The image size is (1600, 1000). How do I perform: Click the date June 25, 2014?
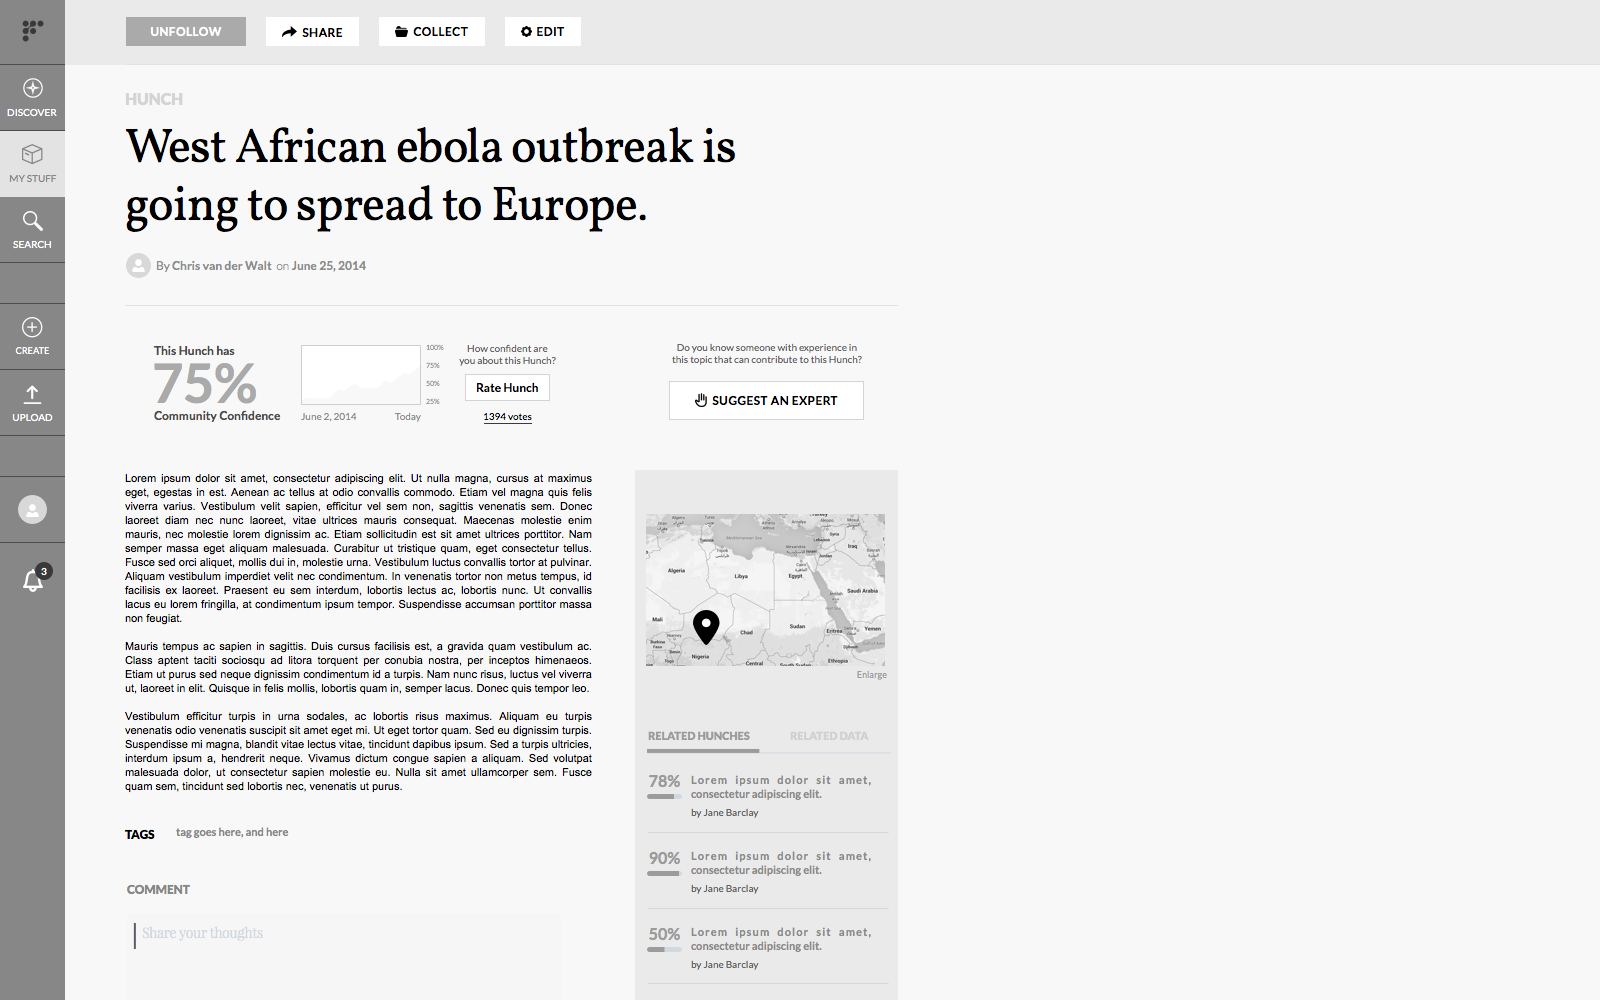(329, 266)
